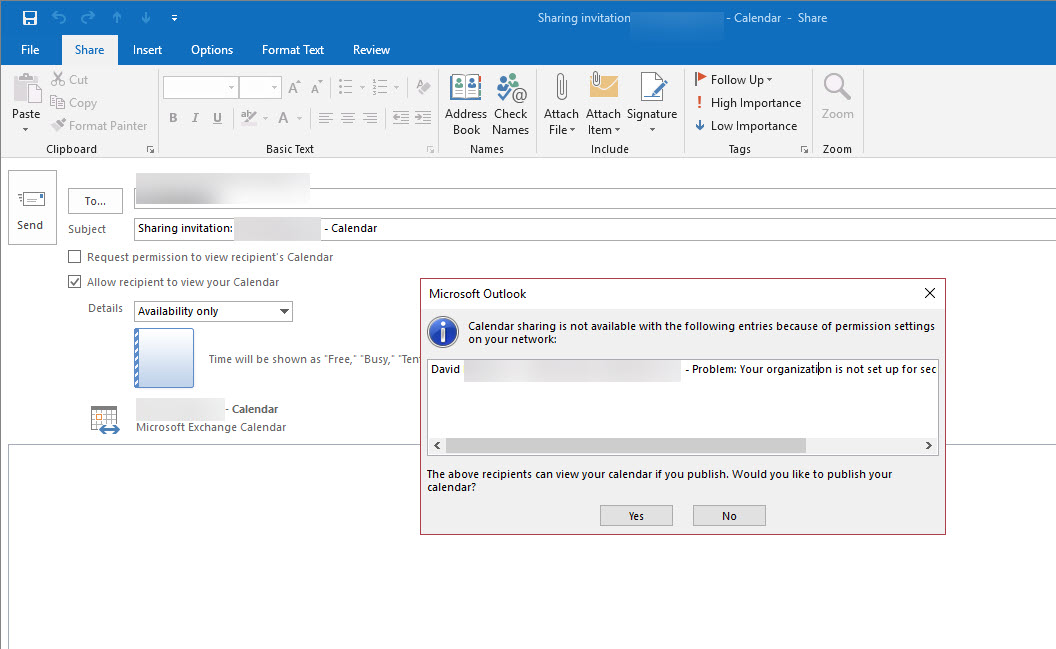This screenshot has height=649, width=1056.
Task: Open the Format Text tab
Action: click(293, 50)
